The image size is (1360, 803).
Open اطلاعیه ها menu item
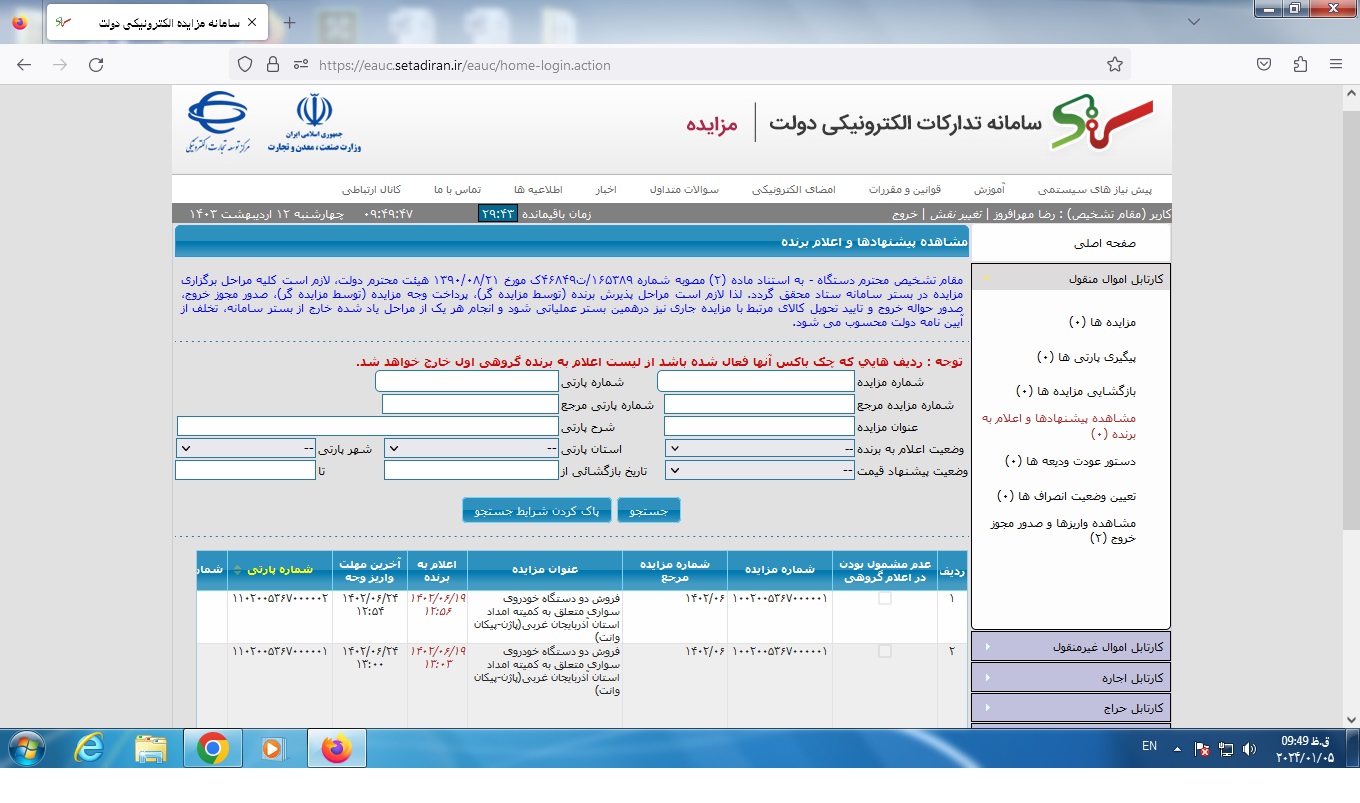pos(538,189)
